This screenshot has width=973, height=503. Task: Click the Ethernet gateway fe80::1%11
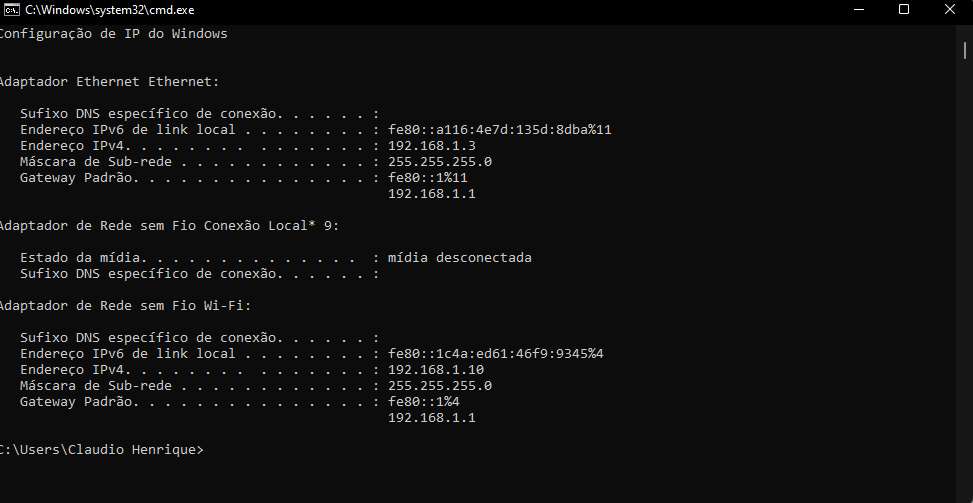coord(428,178)
